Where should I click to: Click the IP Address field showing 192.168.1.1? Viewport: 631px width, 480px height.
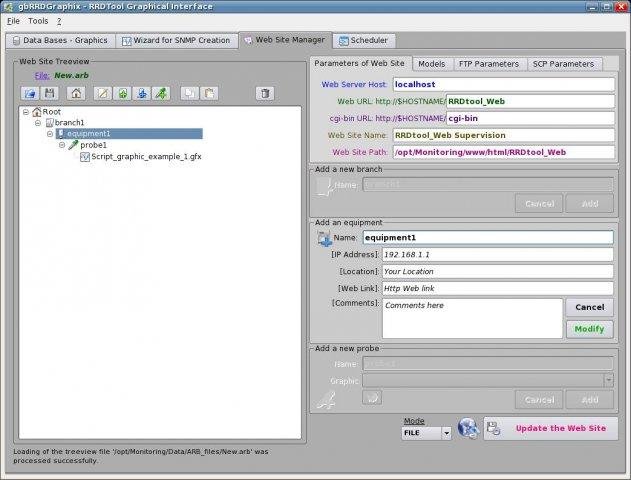point(498,255)
